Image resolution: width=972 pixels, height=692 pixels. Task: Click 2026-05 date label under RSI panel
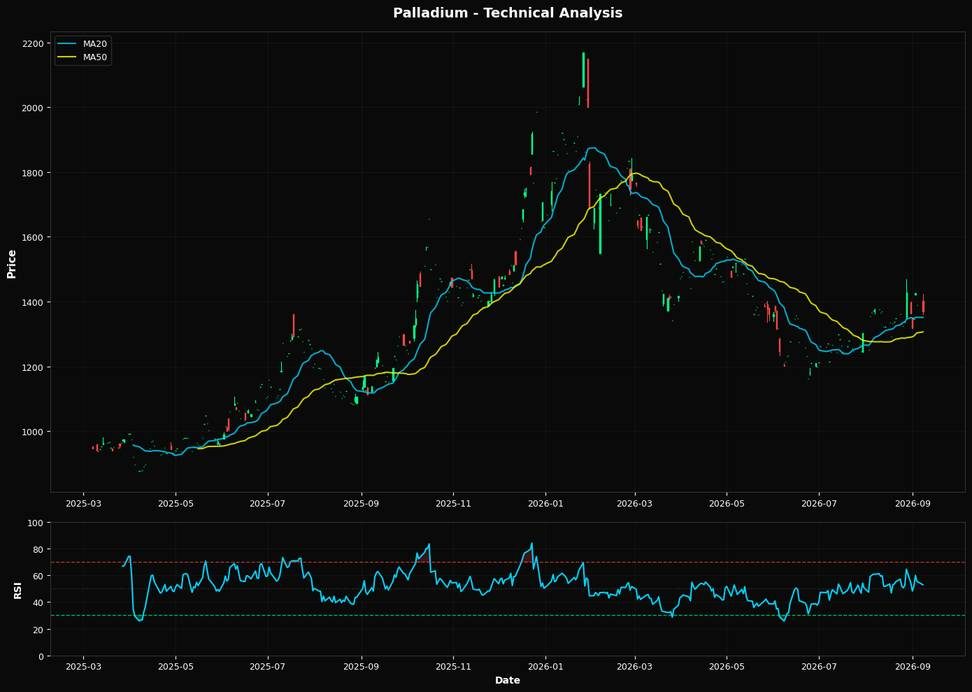(x=727, y=667)
